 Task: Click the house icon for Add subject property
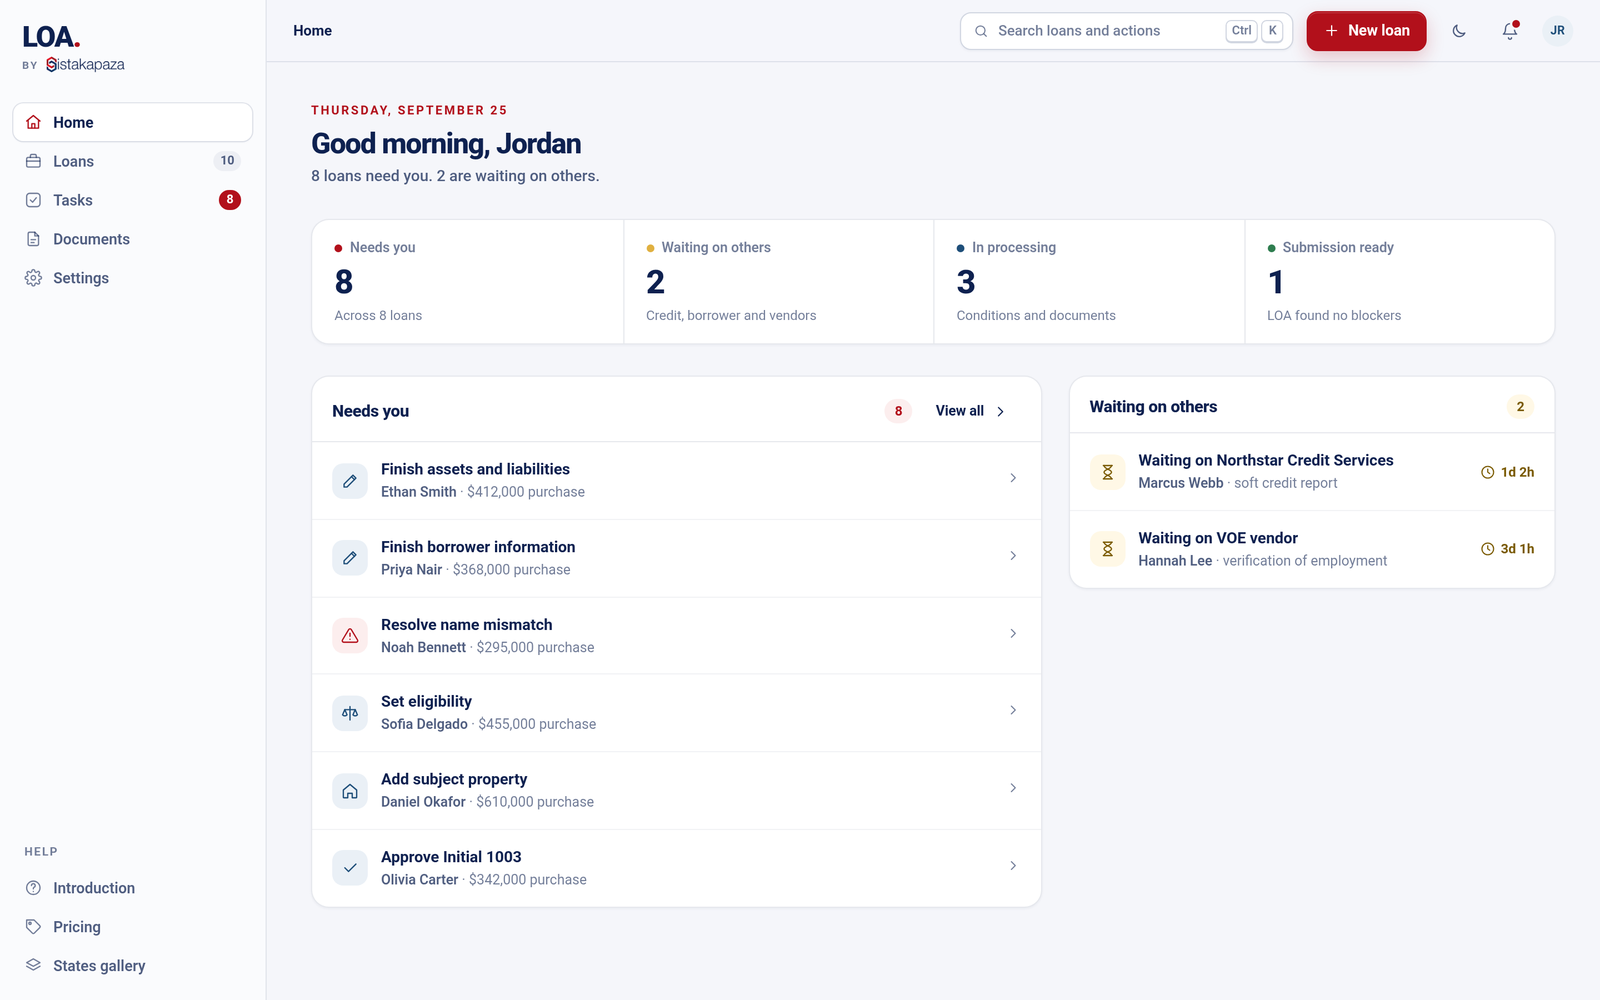tap(350, 791)
